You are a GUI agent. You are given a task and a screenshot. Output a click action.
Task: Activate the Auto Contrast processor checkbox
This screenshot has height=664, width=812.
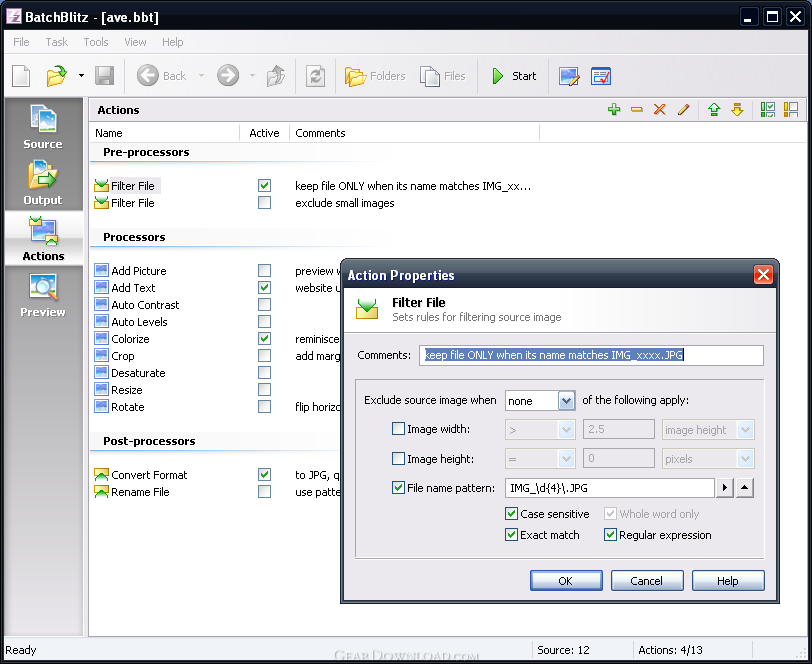point(264,305)
